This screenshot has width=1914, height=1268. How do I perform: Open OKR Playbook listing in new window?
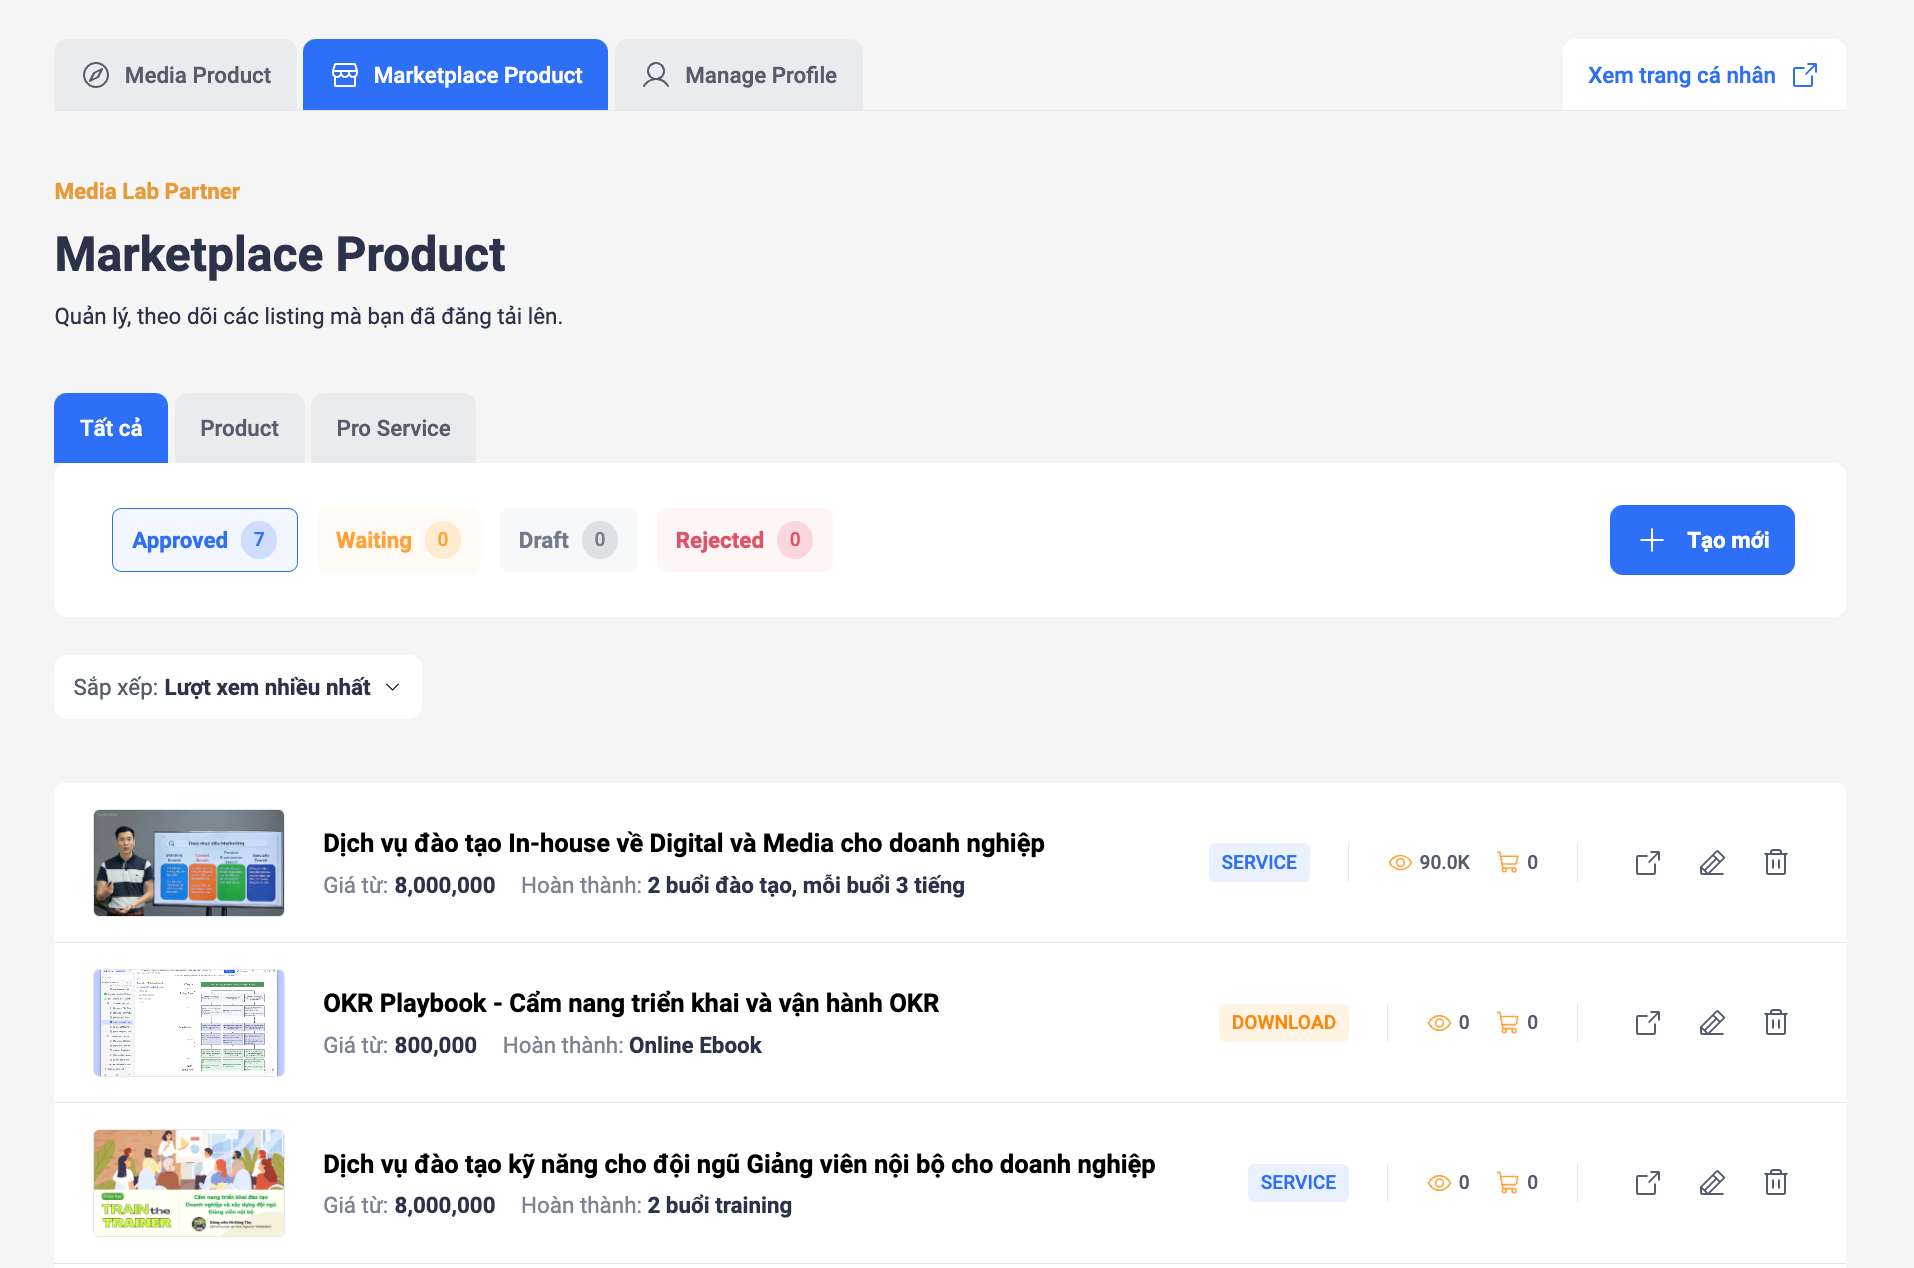tap(1647, 1022)
